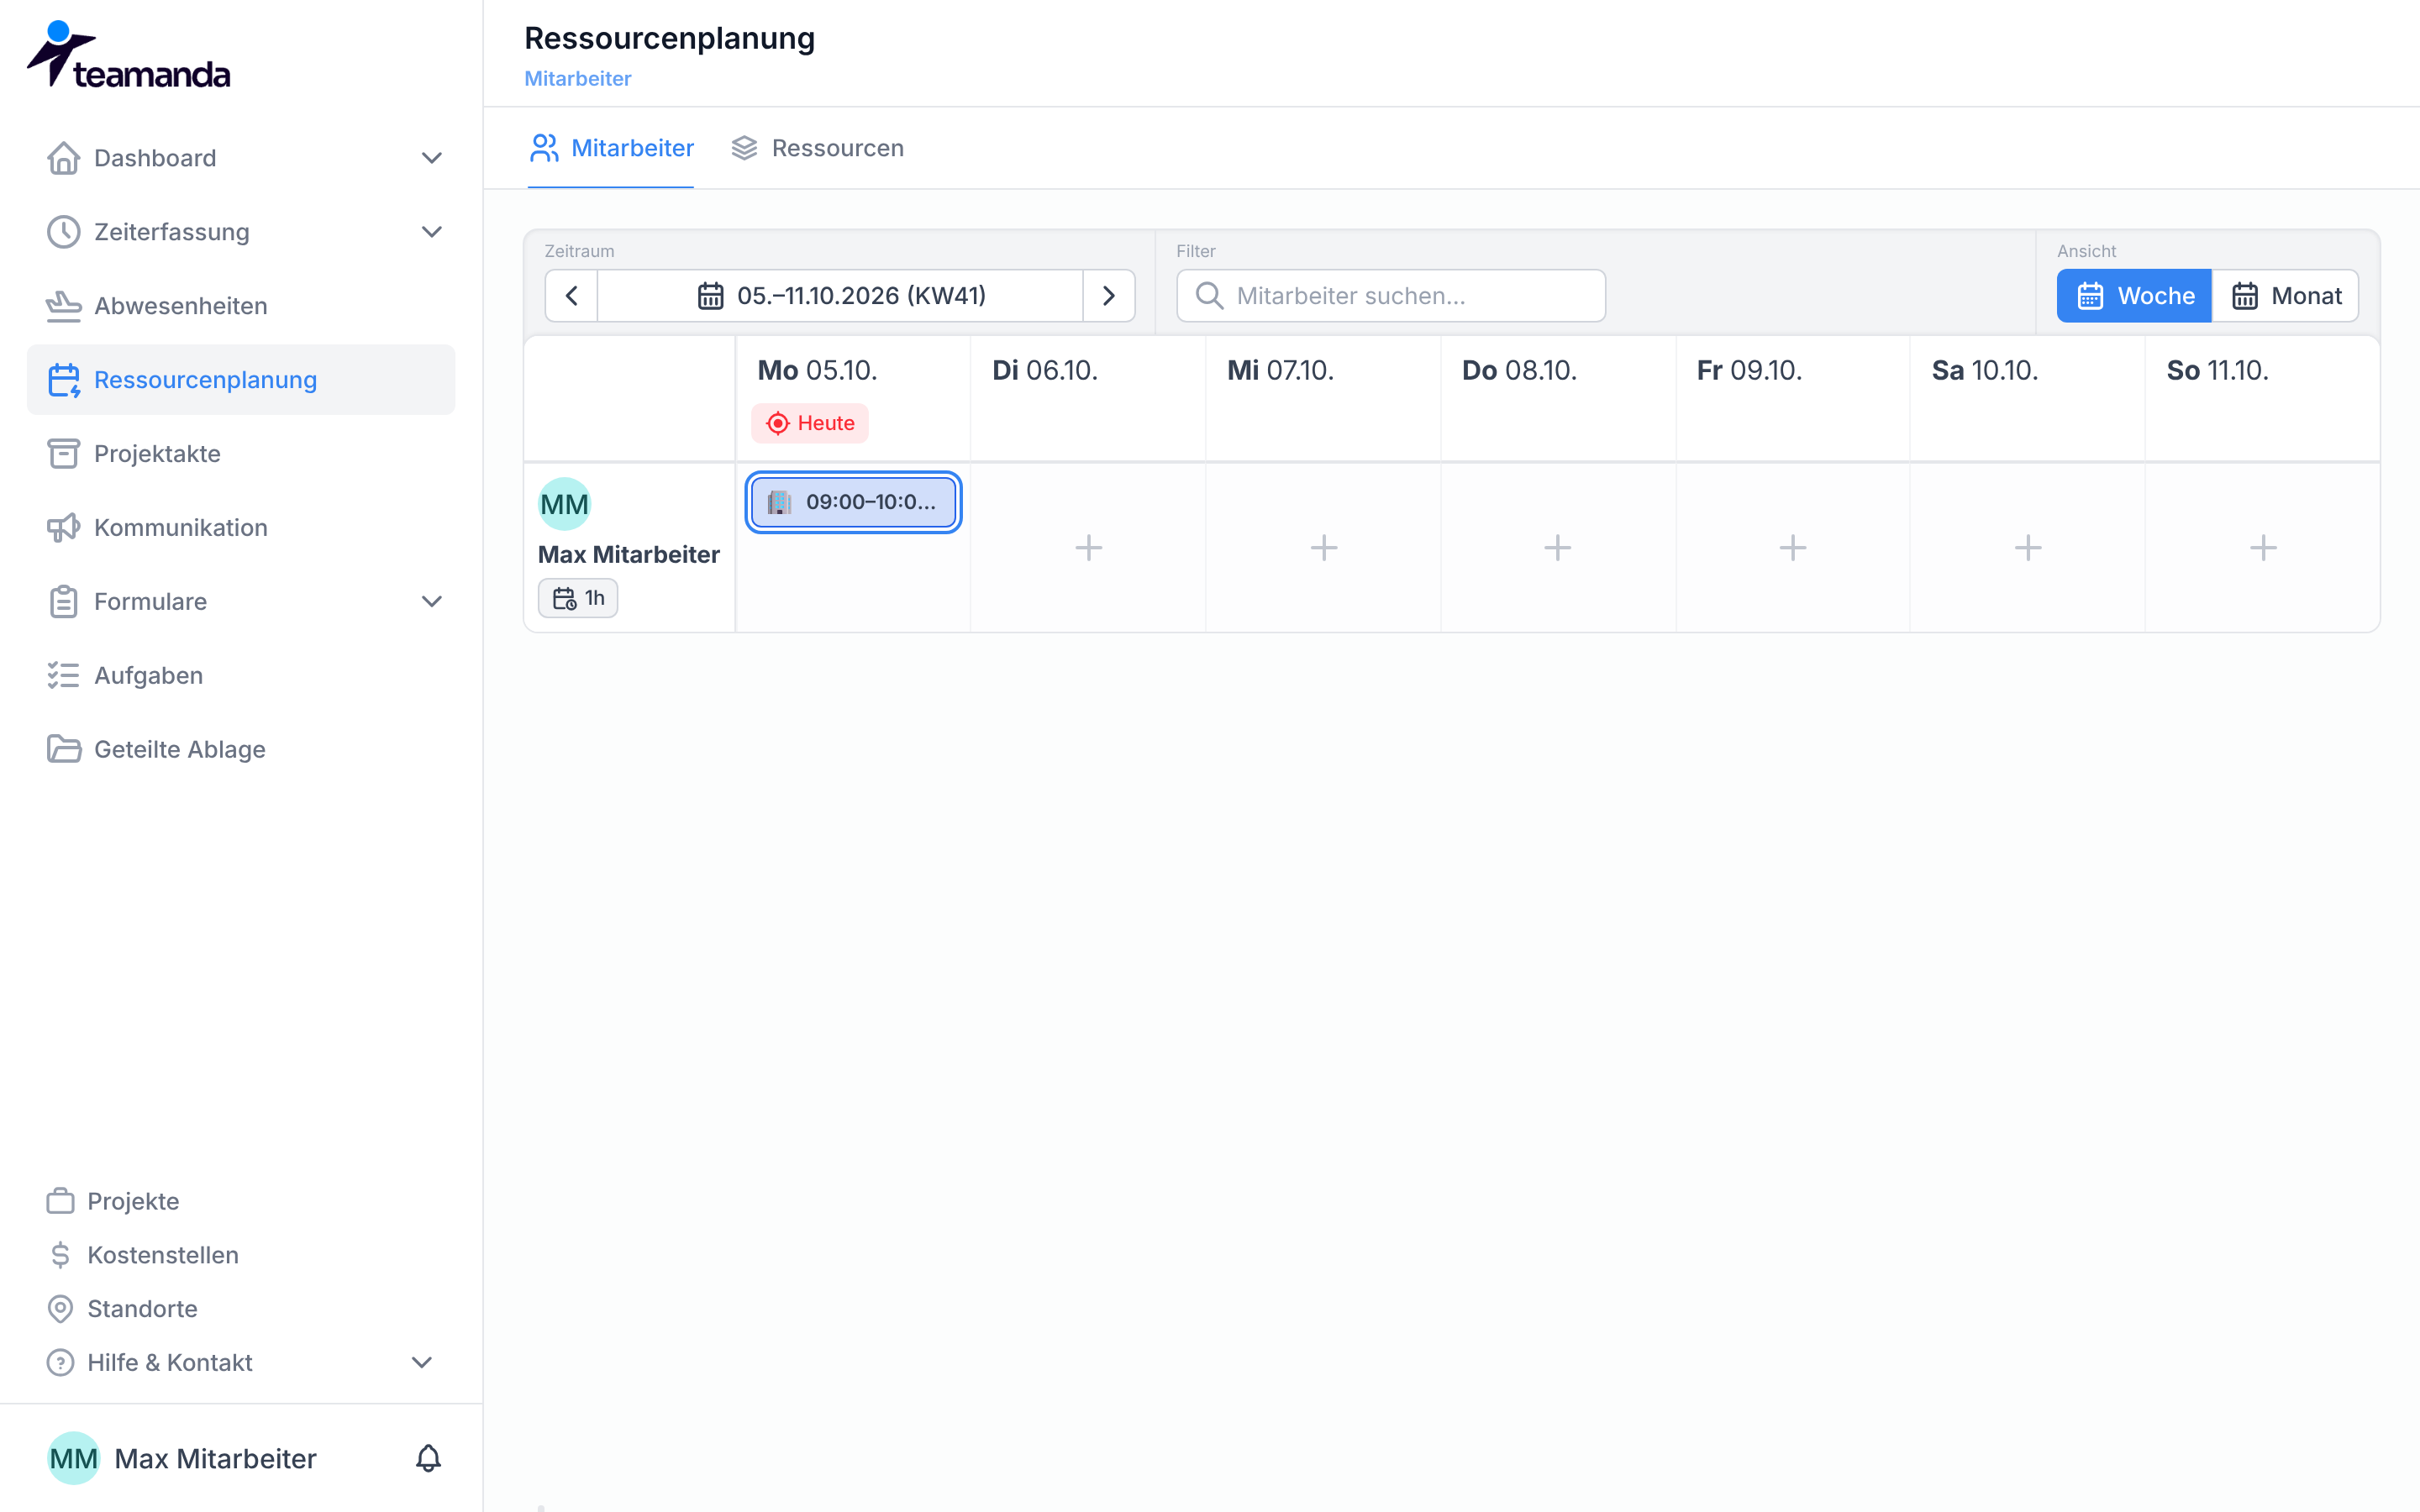Click the Mitarbeiter breadcrumb link
The width and height of the screenshot is (2420, 1512).
(x=578, y=78)
